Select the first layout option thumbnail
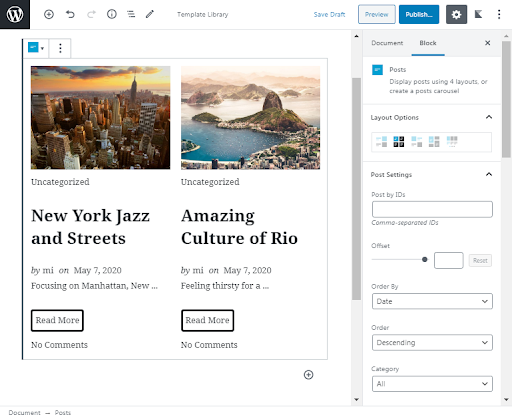This screenshot has width=512, height=419. point(382,142)
